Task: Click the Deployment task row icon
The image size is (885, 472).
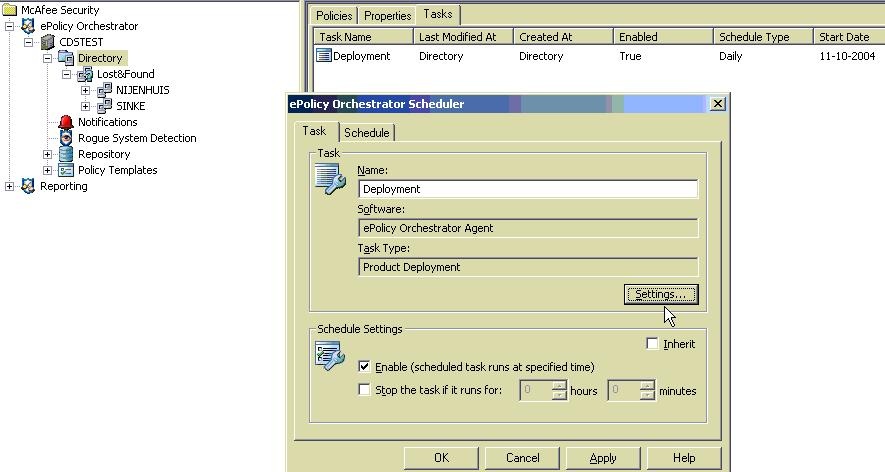Action: 323,55
